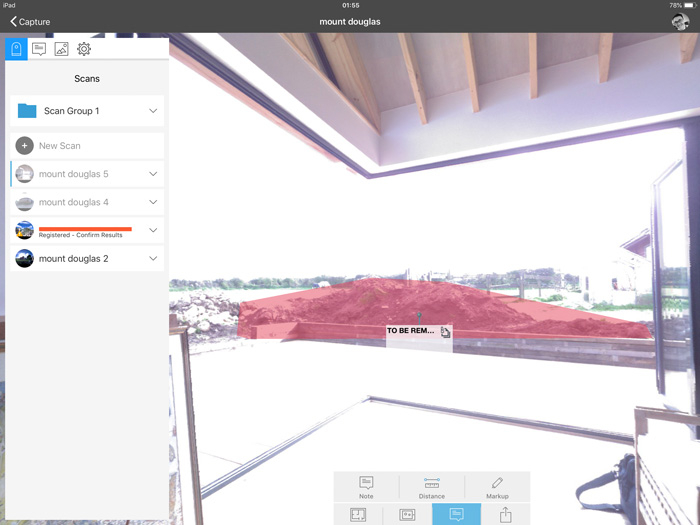Activate the Markup pencil tool

(497, 487)
